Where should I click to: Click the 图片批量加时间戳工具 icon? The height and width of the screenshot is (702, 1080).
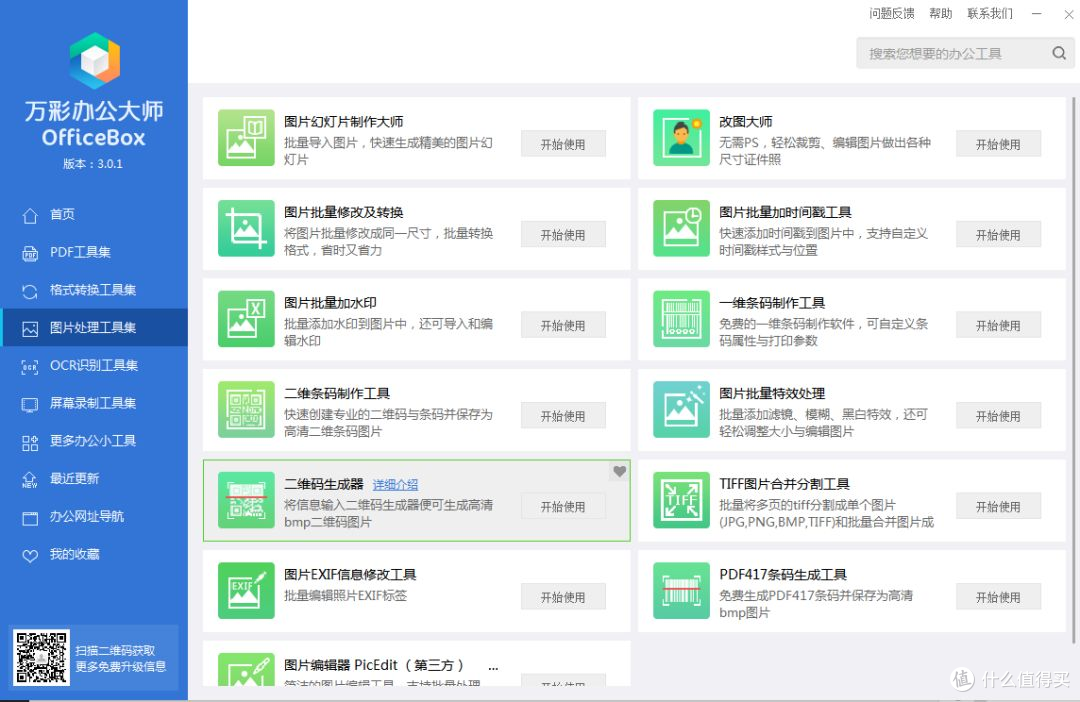(681, 228)
